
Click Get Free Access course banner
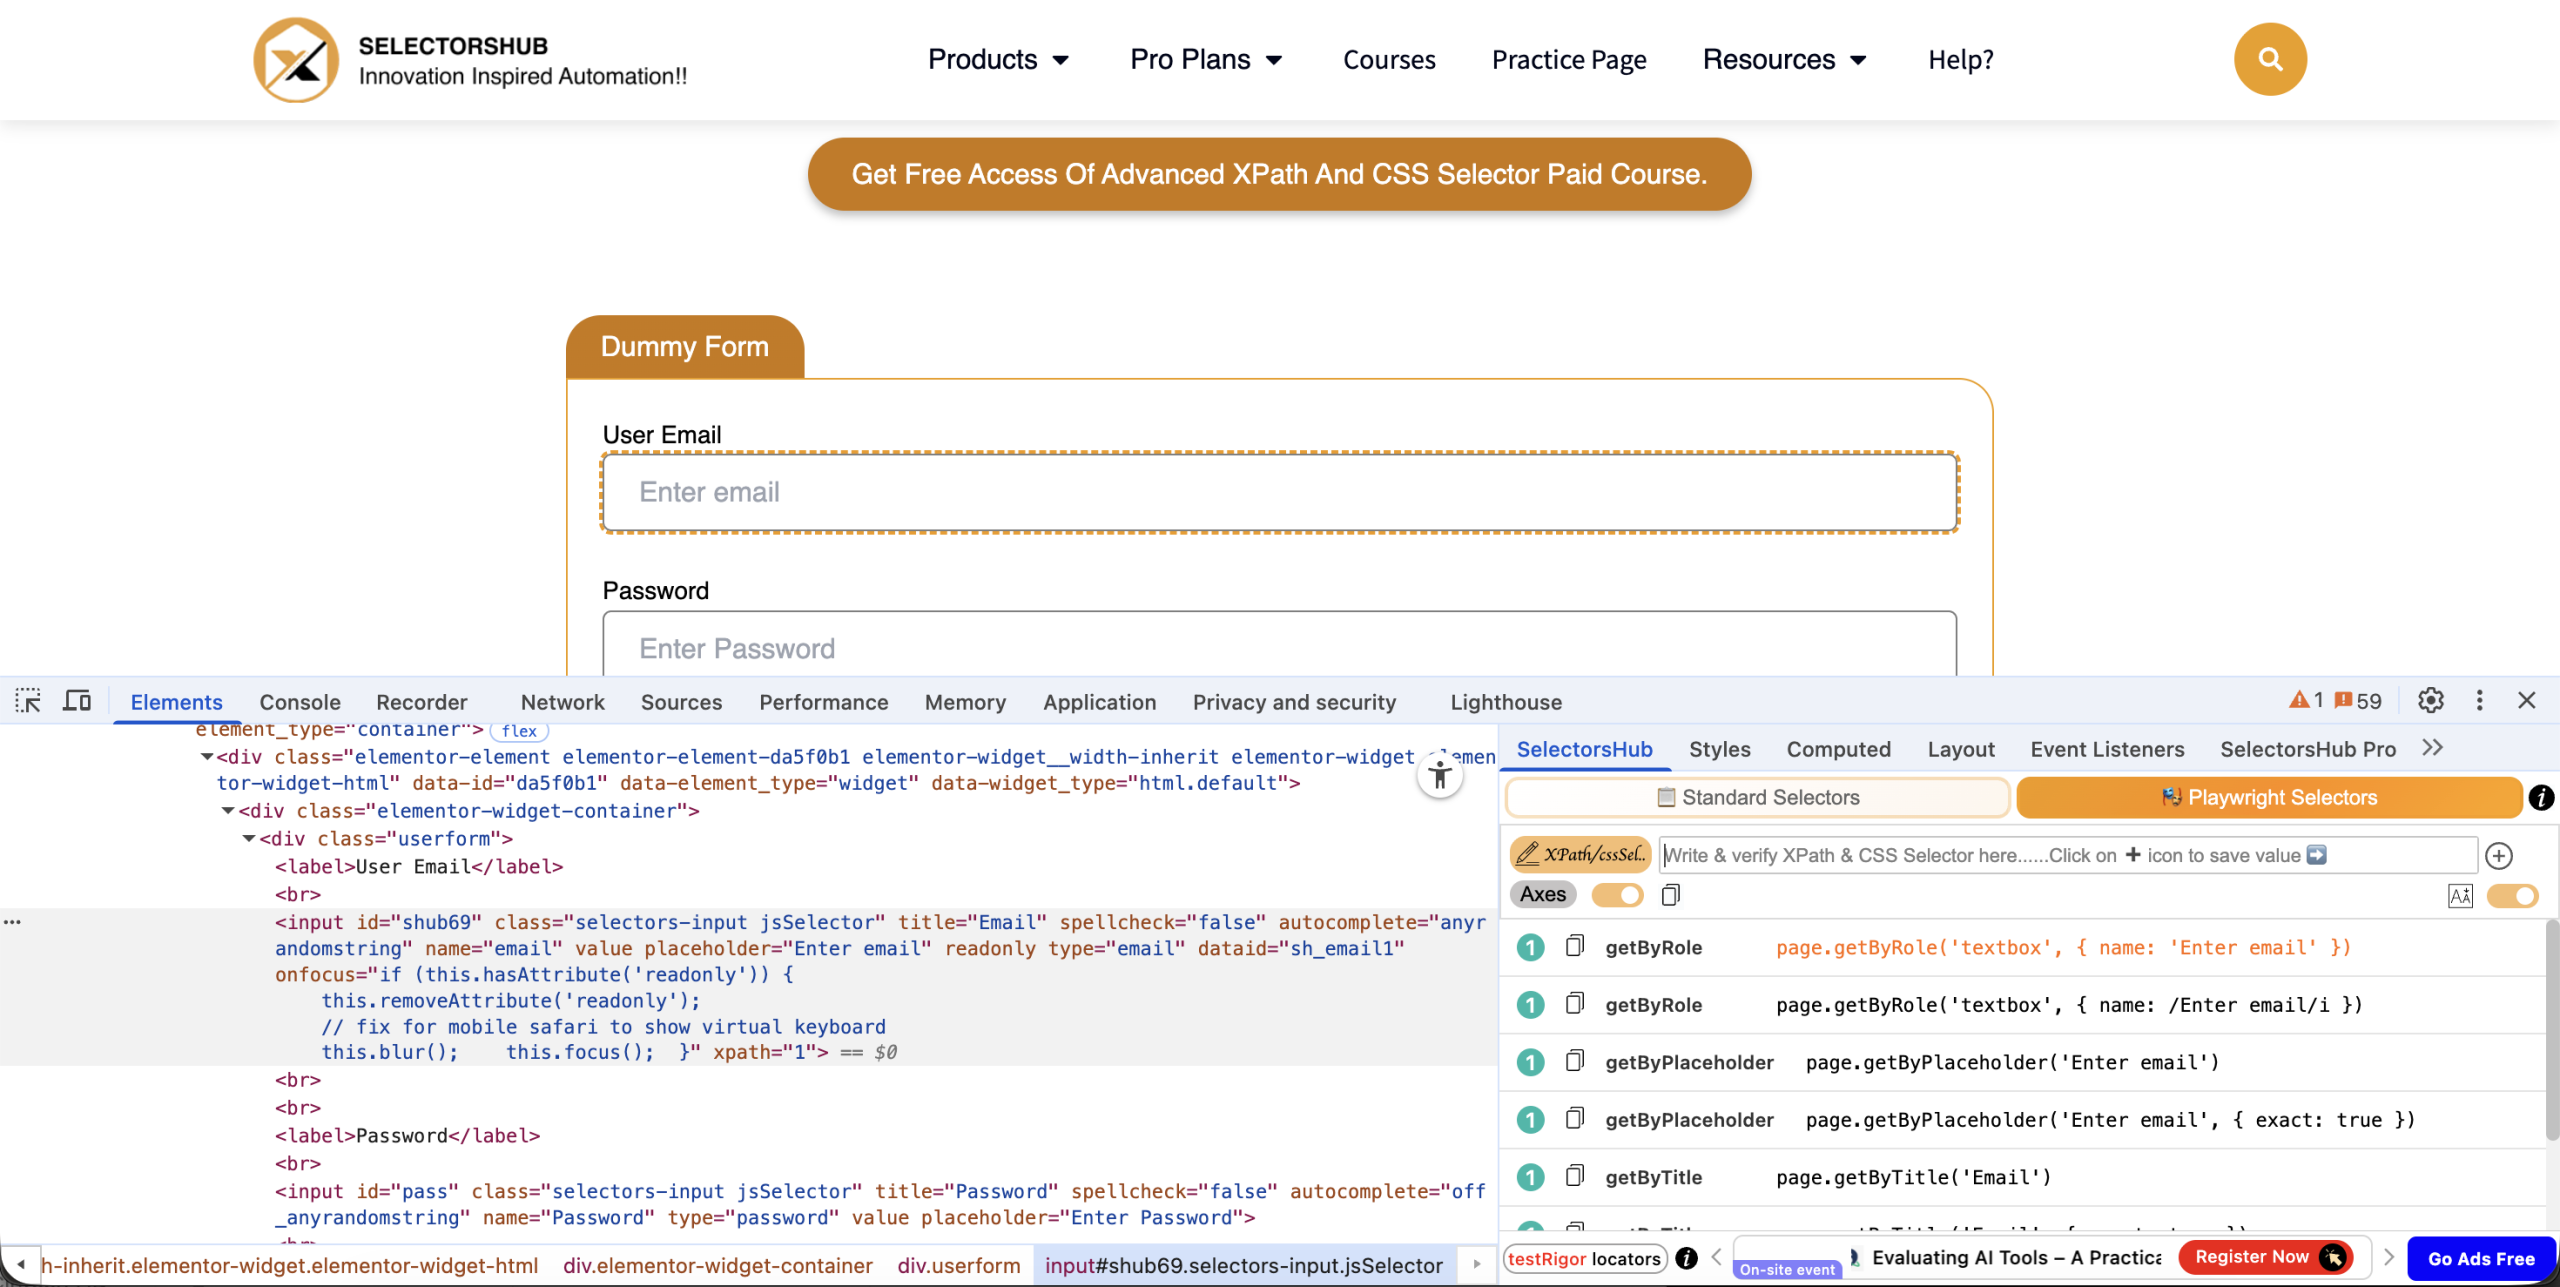(1279, 174)
